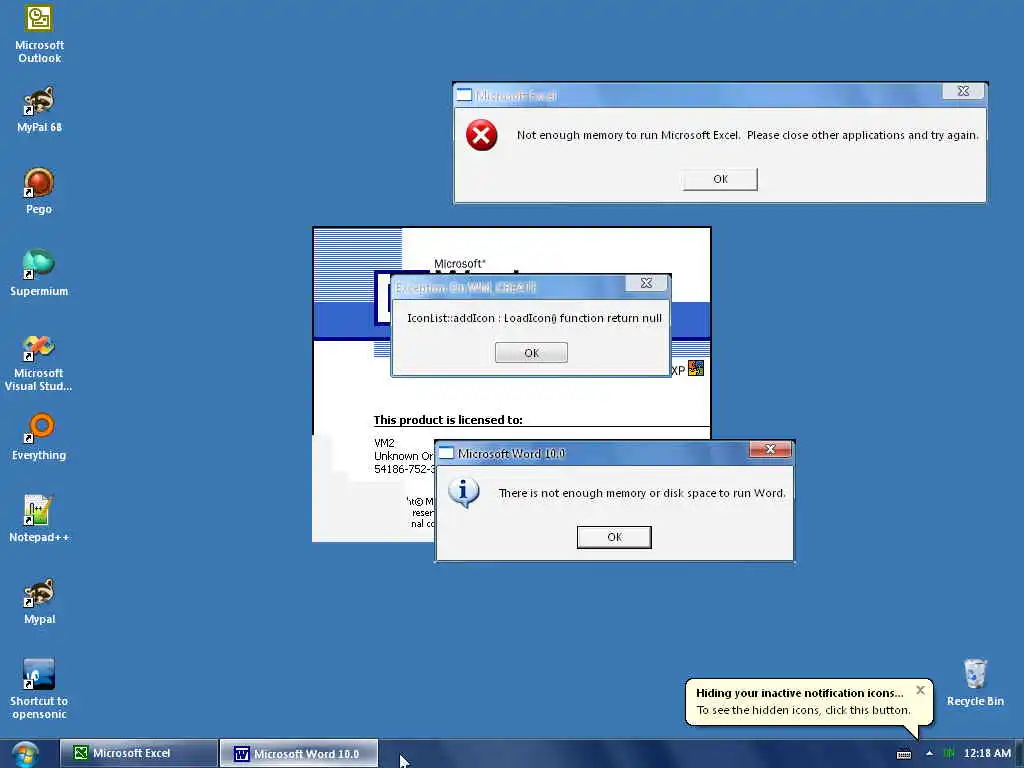Image resolution: width=1024 pixels, height=768 pixels.
Task: Show hidden tray icons arrow
Action: point(929,754)
